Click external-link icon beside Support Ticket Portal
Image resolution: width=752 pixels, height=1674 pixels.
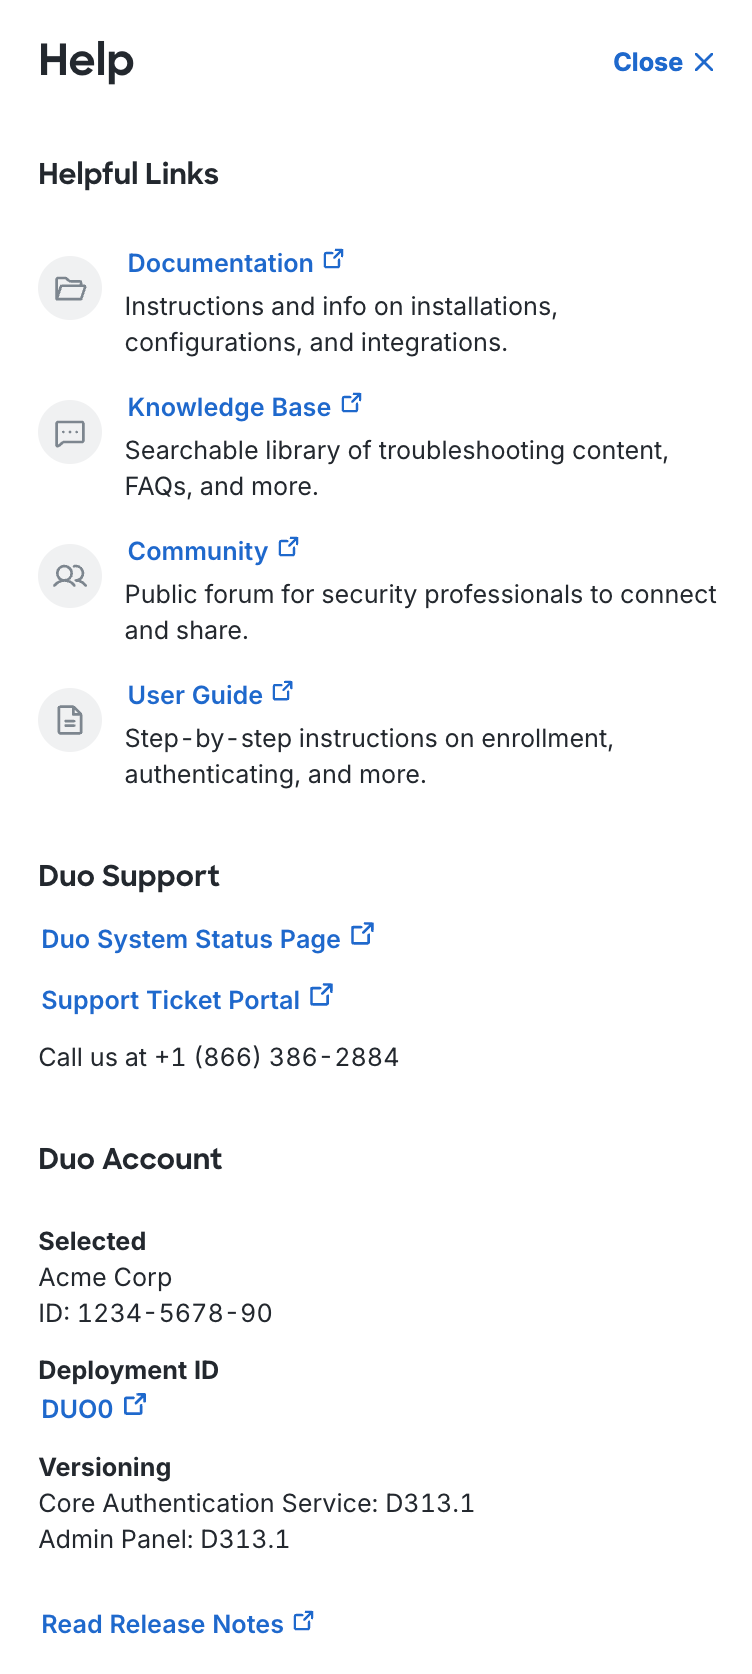[322, 996]
